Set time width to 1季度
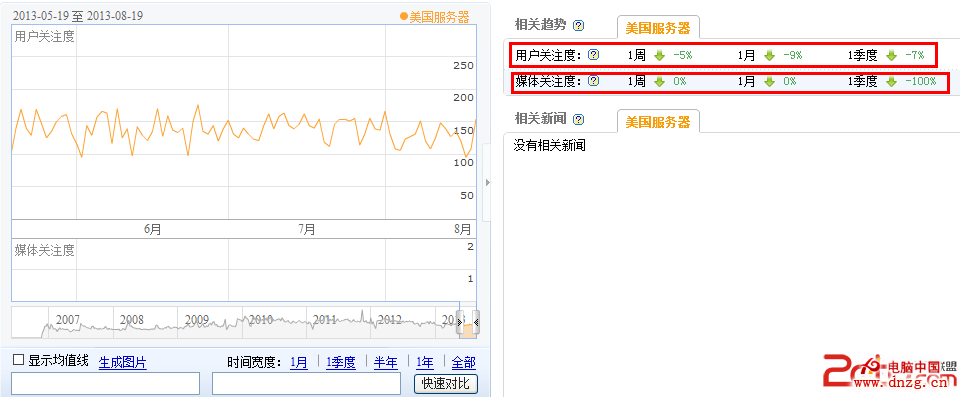 click(341, 363)
